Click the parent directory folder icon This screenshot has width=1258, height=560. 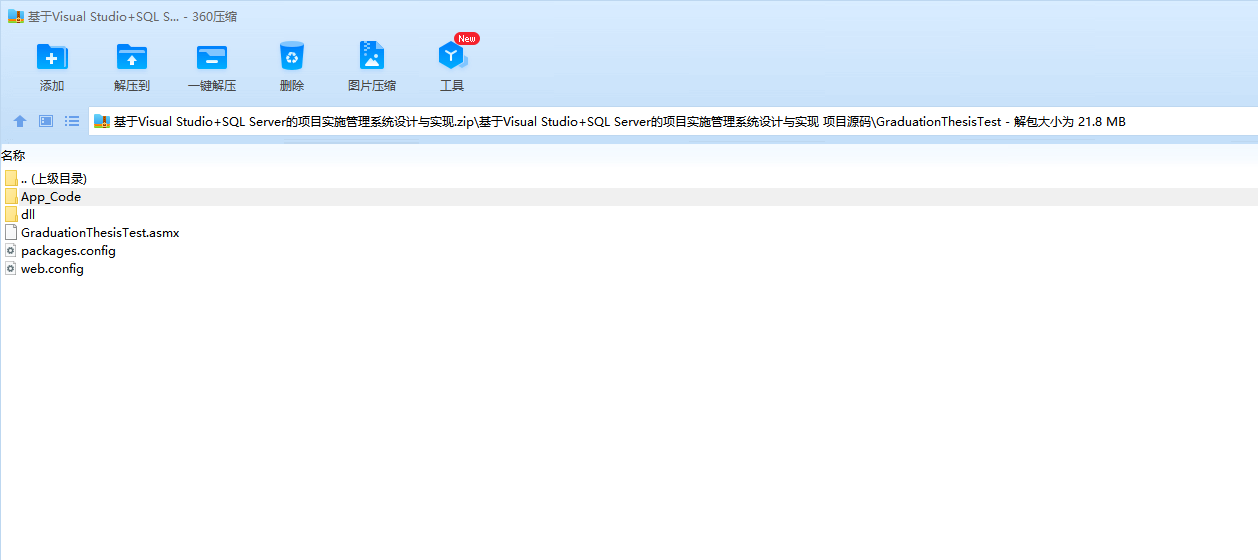tap(11, 178)
